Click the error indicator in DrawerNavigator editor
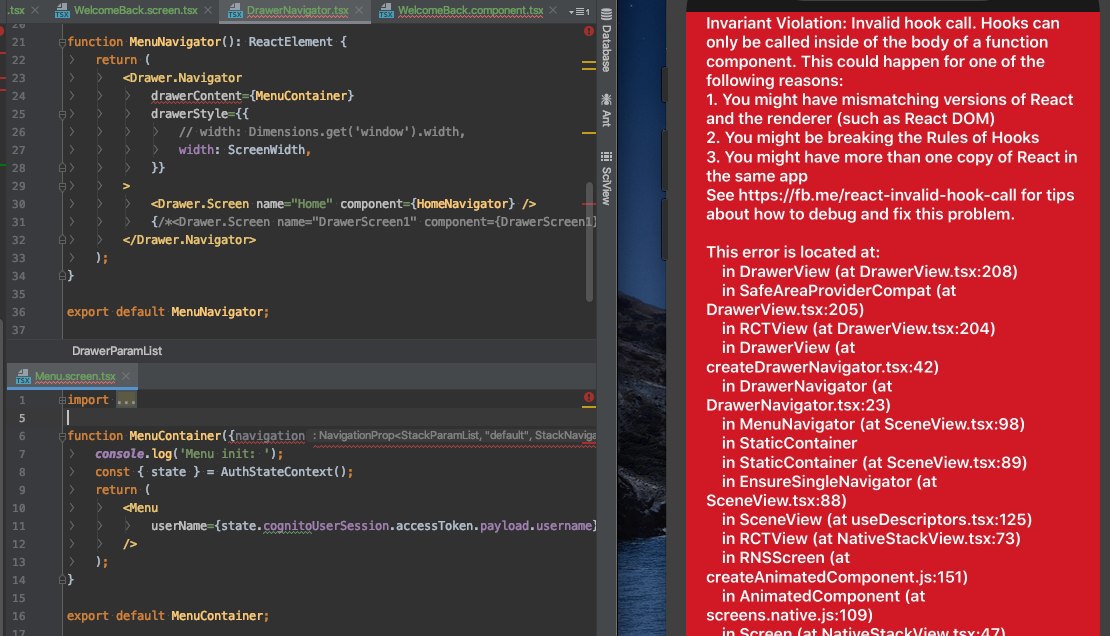 pos(588,31)
